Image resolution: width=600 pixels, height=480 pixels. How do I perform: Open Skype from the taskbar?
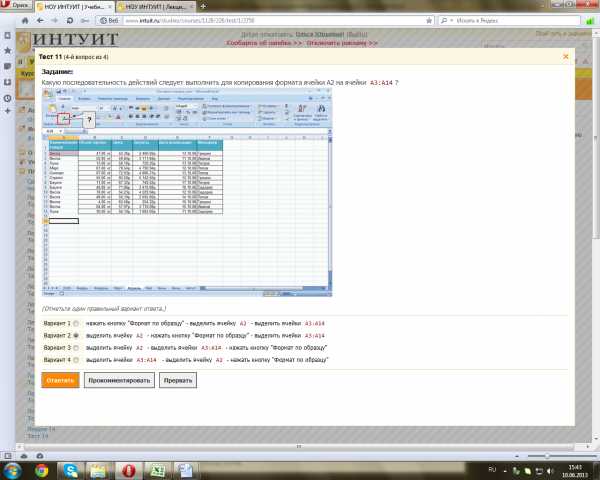(71, 471)
